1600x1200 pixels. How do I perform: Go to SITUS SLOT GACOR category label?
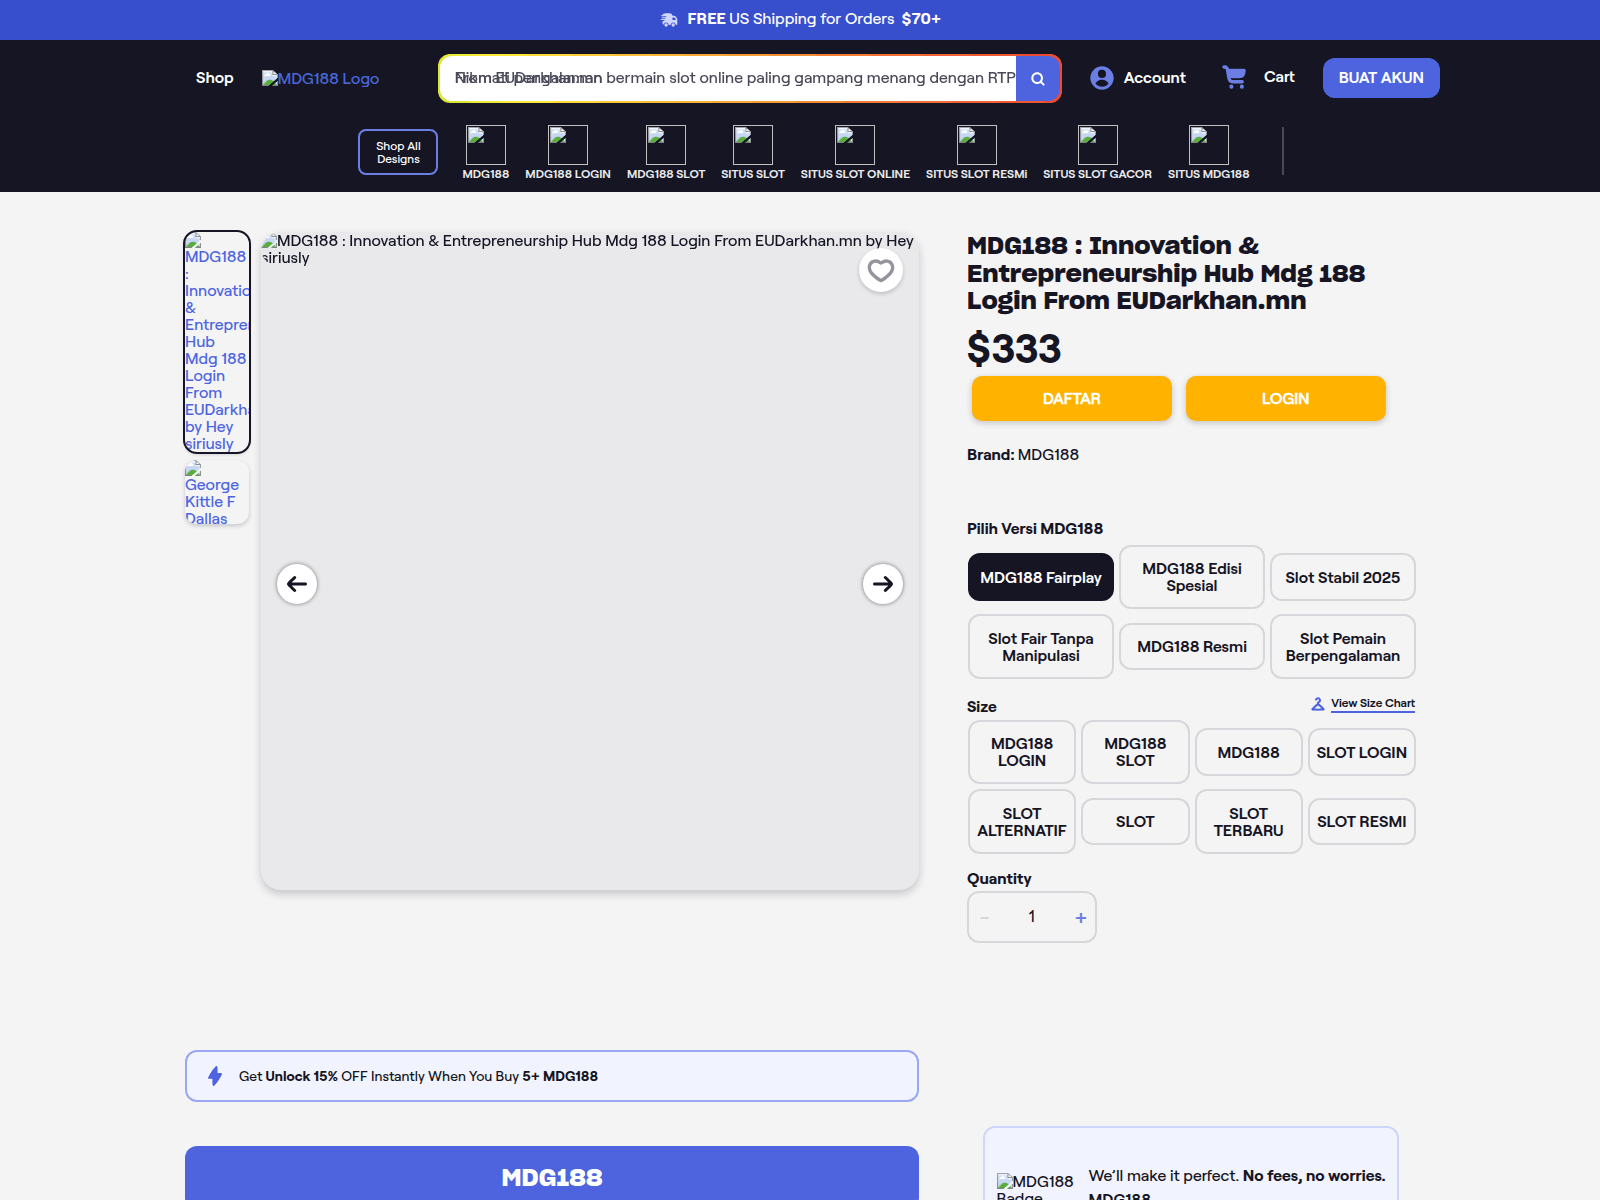click(1098, 174)
